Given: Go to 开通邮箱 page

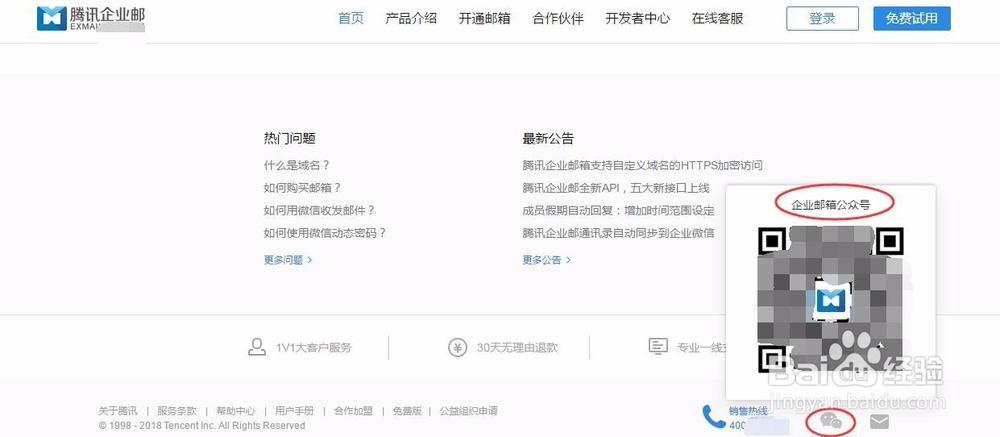Looking at the screenshot, I should (x=484, y=19).
